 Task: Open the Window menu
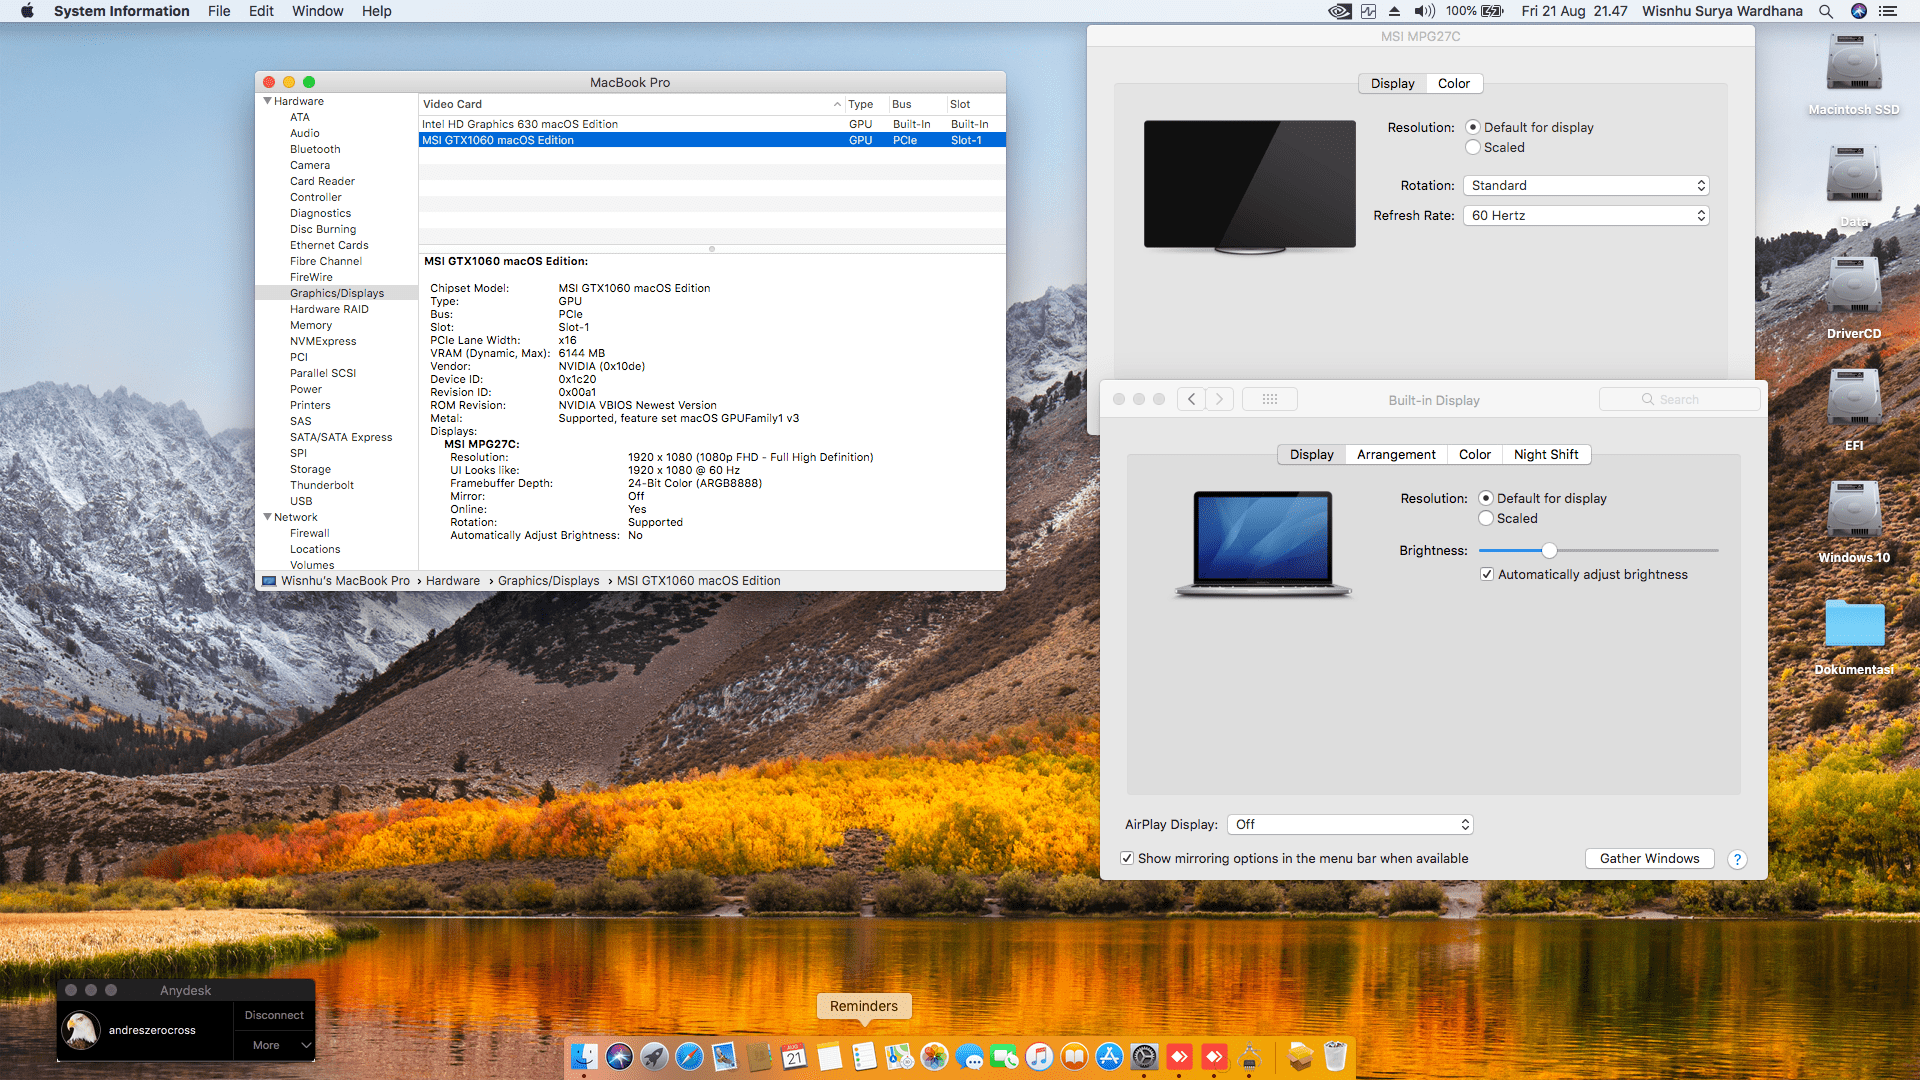(x=317, y=11)
